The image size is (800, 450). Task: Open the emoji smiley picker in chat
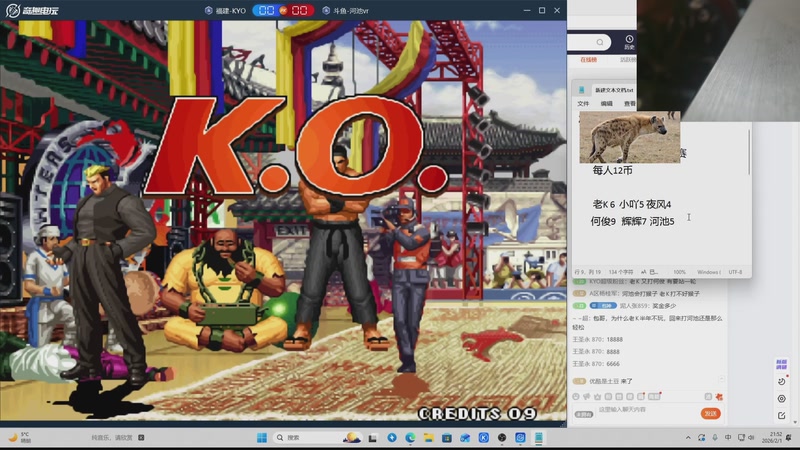tap(576, 396)
